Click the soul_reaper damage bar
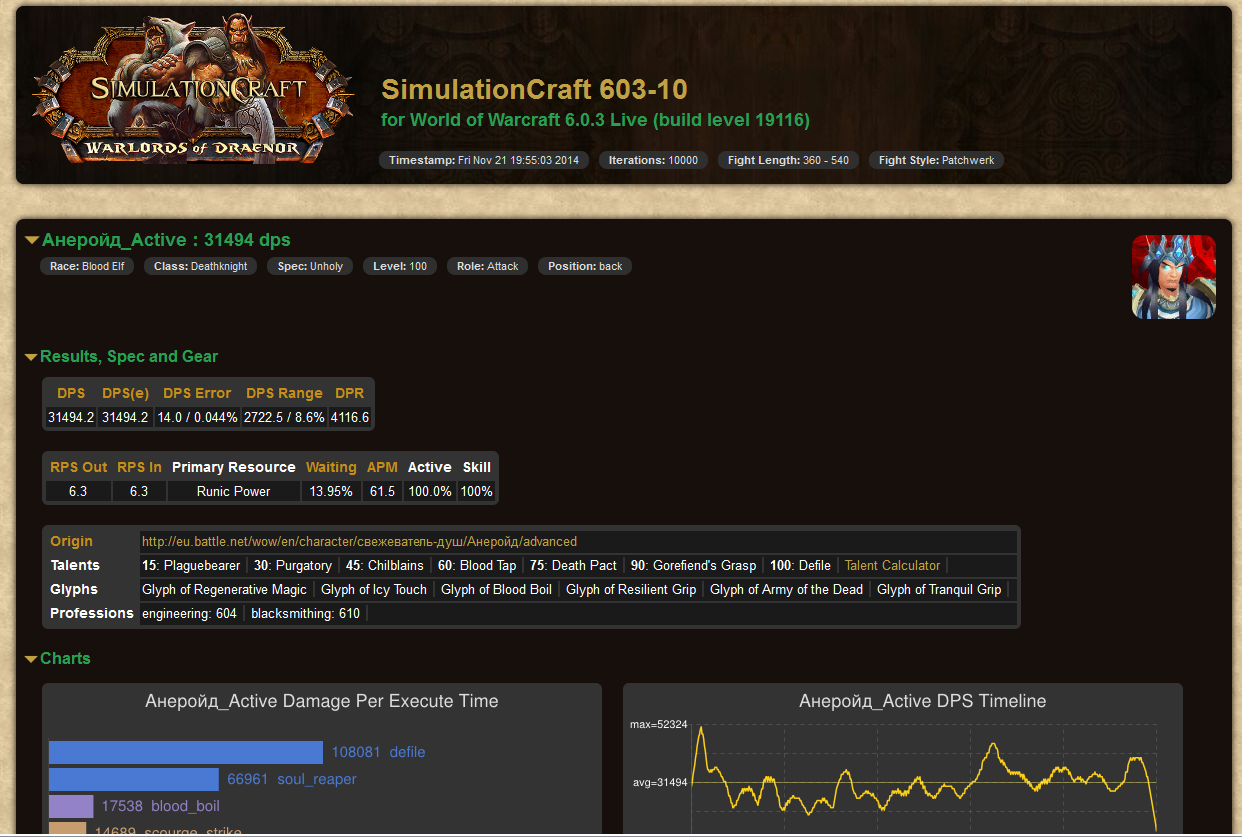1242x837 pixels. 133,779
